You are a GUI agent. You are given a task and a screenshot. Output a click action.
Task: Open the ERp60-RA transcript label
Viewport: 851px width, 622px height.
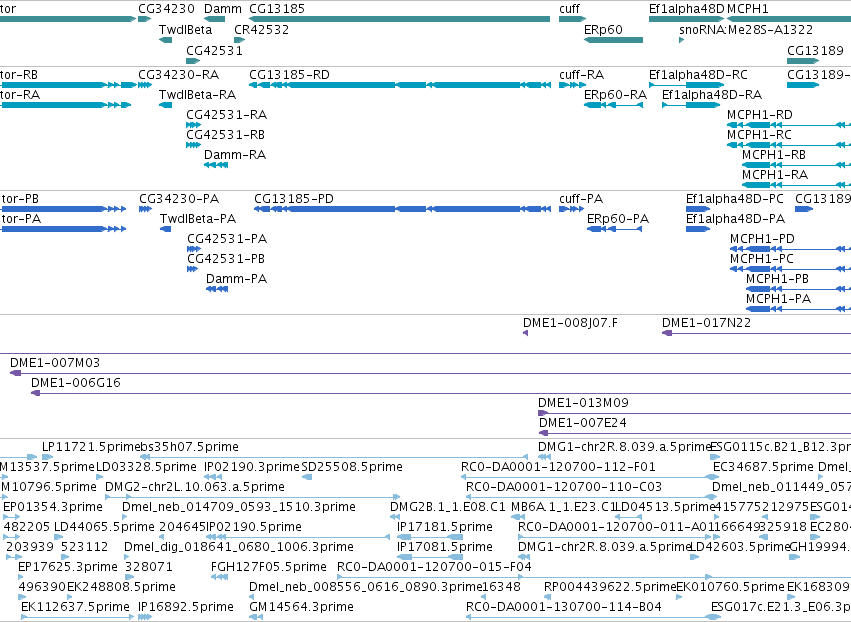point(615,94)
